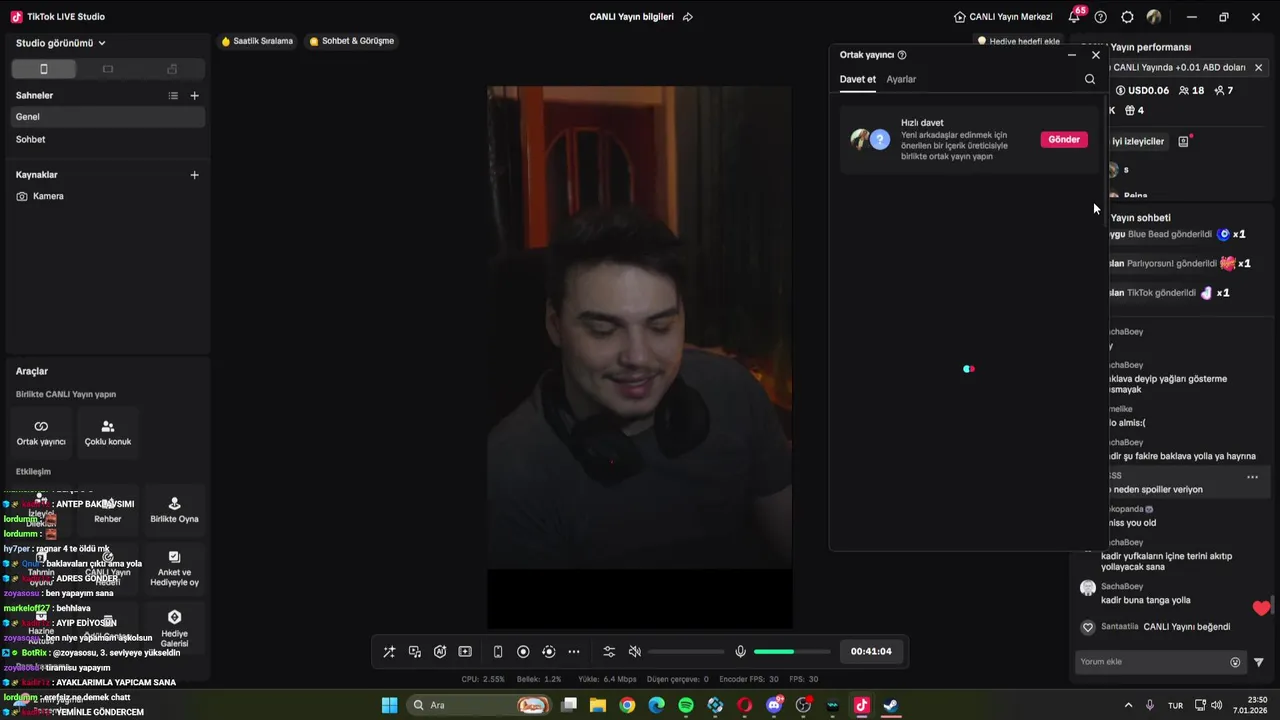This screenshot has height=720, width=1280.
Task: Click the İyi izleyiciler button
Action: coord(1137,142)
